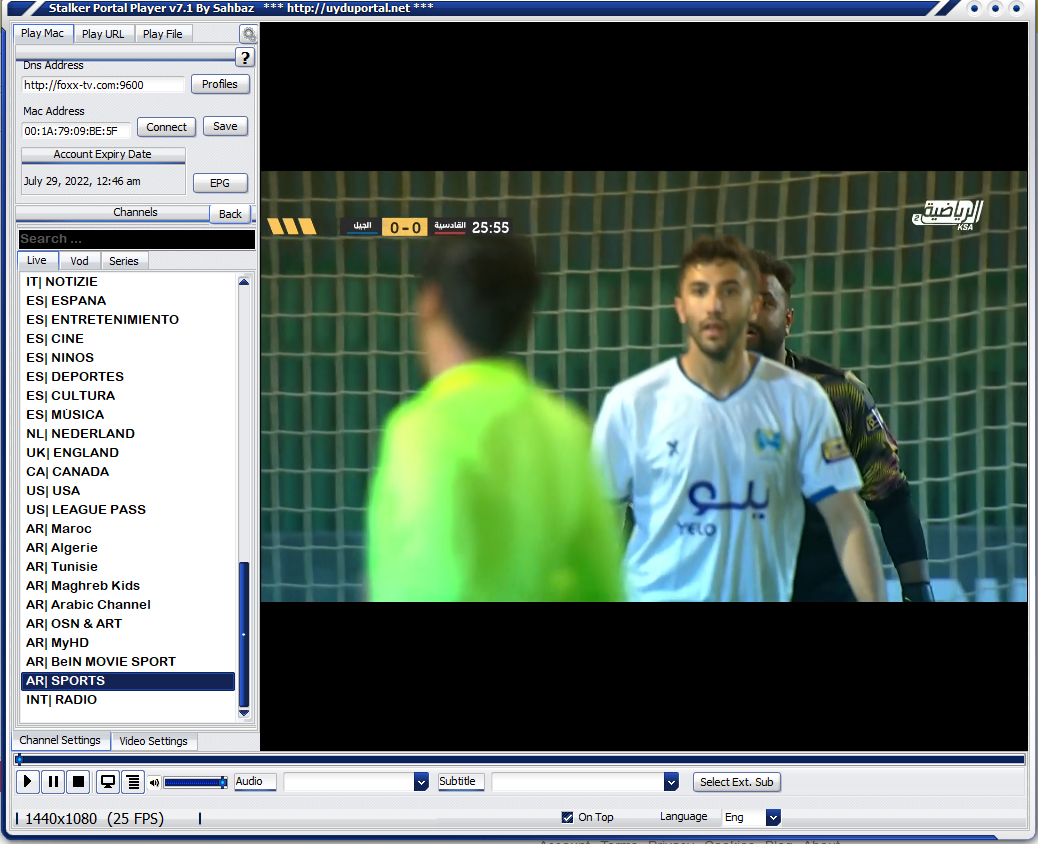Click the question mark help icon
This screenshot has width=1038, height=844.
coord(244,58)
